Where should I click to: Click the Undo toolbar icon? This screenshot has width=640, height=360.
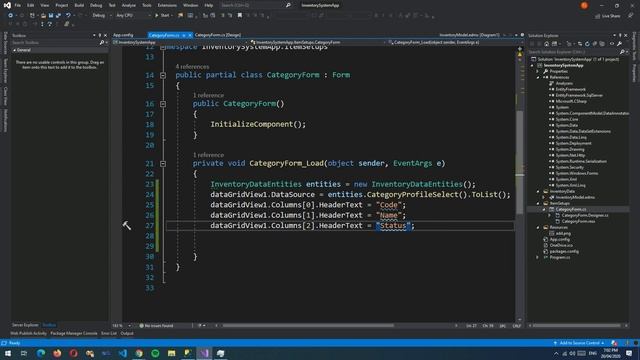(x=68, y=15)
